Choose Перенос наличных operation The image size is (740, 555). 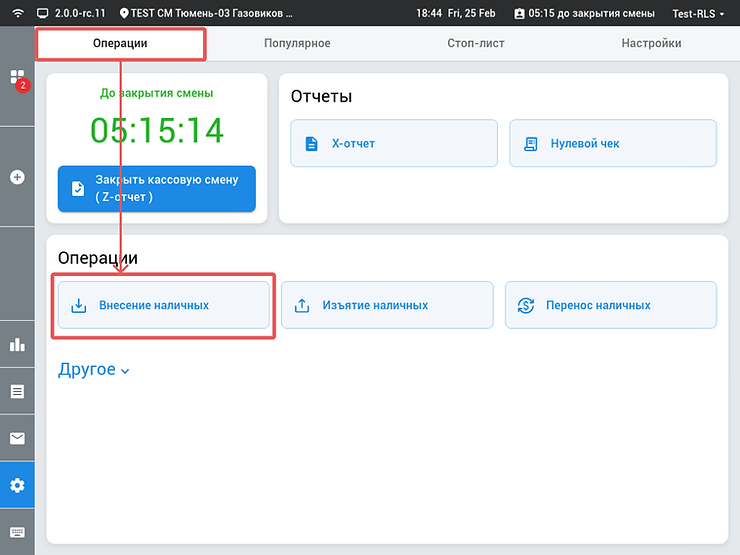pyautogui.click(x=611, y=305)
